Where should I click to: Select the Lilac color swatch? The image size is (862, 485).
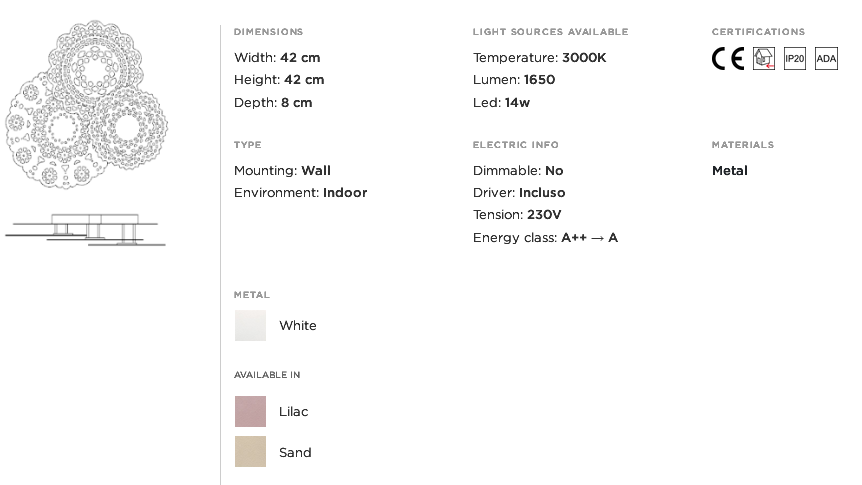click(x=250, y=411)
